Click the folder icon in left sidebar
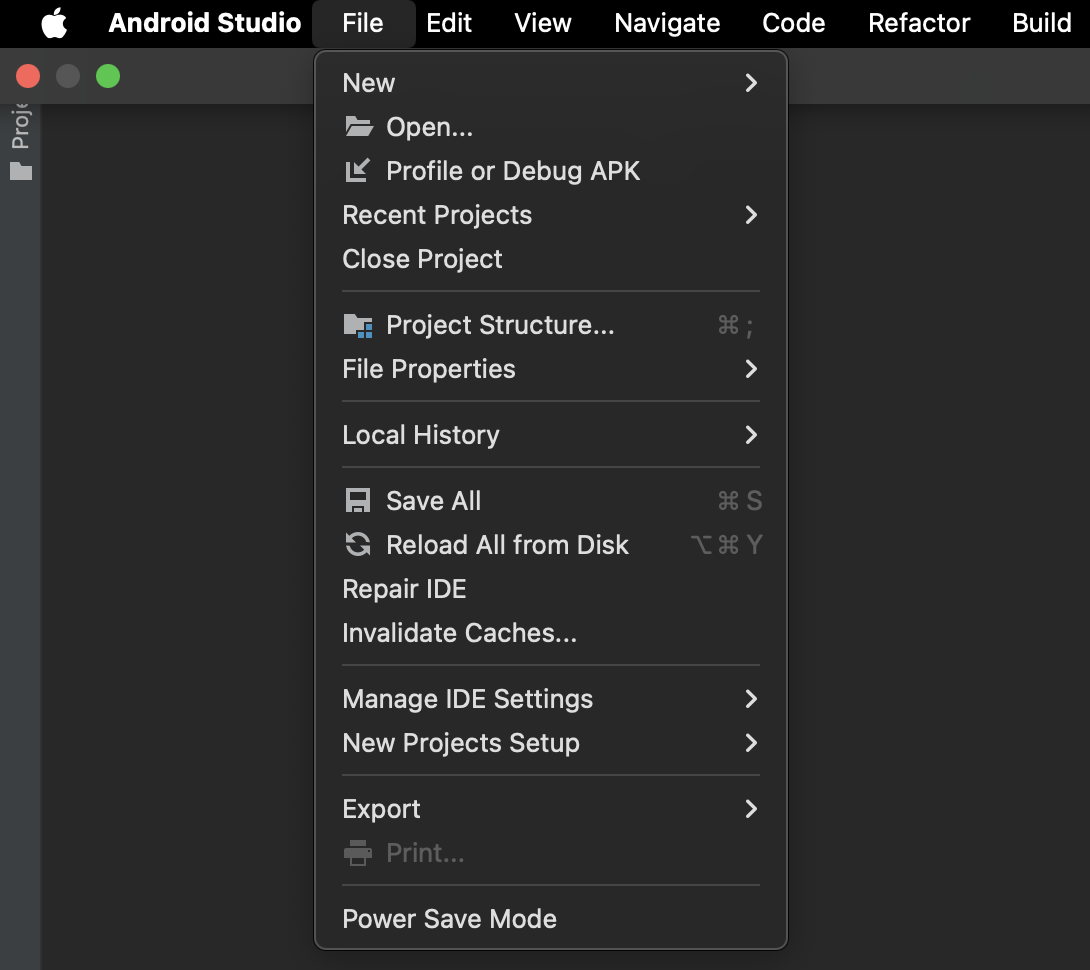1090x970 pixels. click(21, 171)
